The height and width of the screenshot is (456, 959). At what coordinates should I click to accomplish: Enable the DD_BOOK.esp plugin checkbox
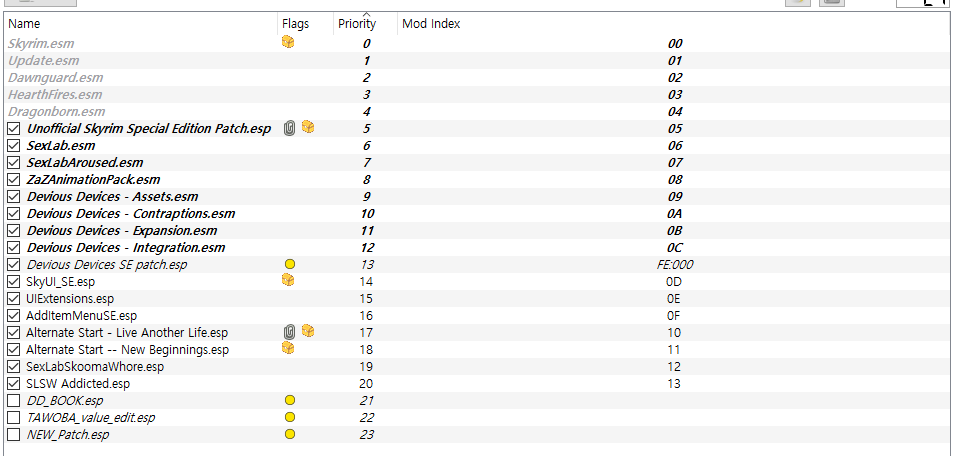[13, 401]
